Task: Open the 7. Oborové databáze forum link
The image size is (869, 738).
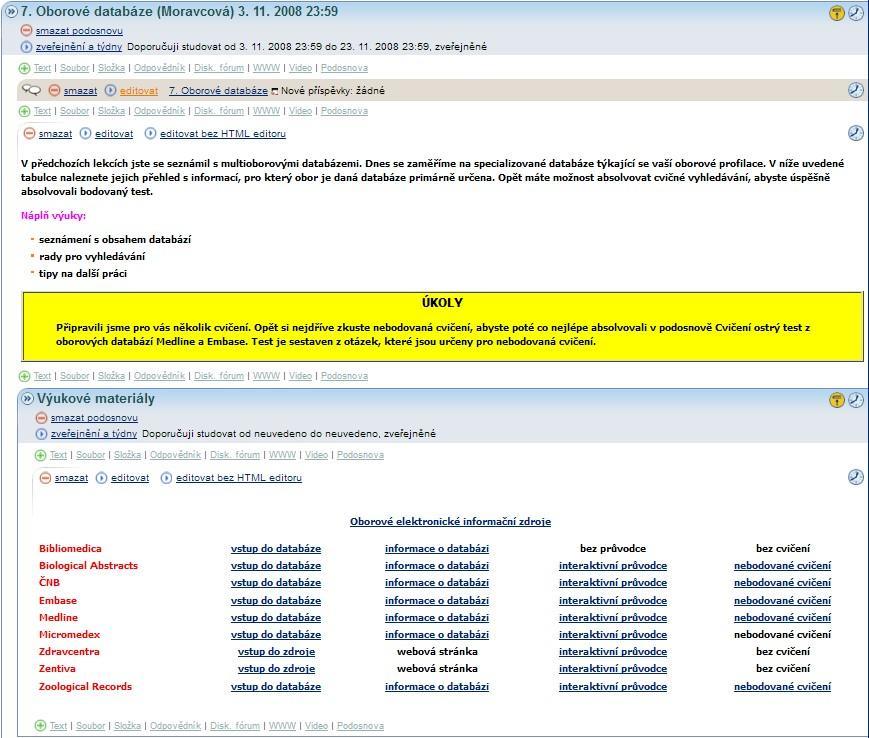Action: (218, 90)
